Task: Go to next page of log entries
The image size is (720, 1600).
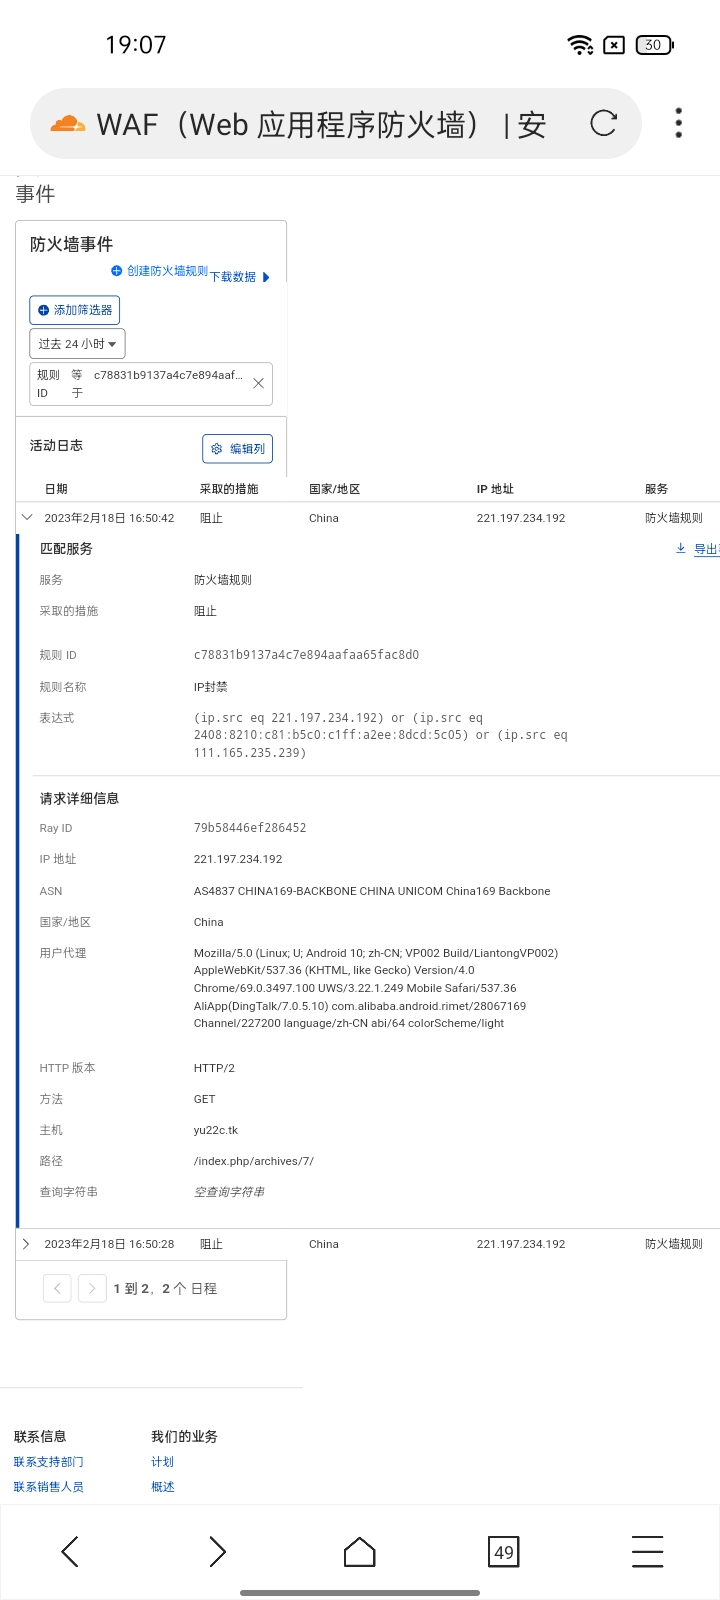Action: pos(92,1288)
